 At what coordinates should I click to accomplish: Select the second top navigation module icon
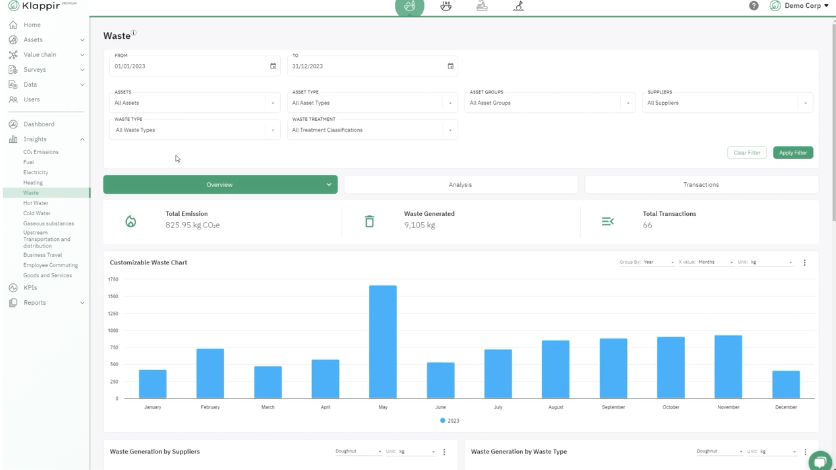click(449, 6)
